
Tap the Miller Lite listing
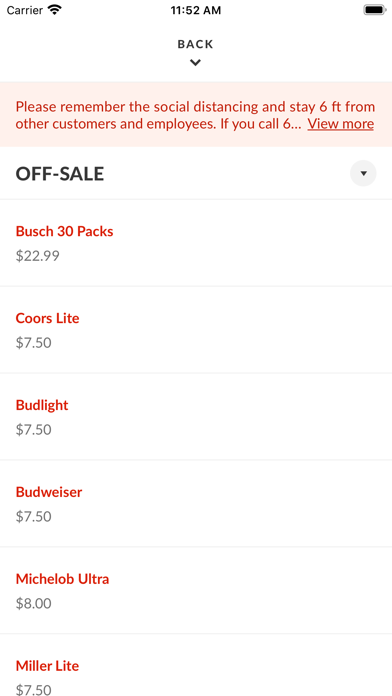196,666
